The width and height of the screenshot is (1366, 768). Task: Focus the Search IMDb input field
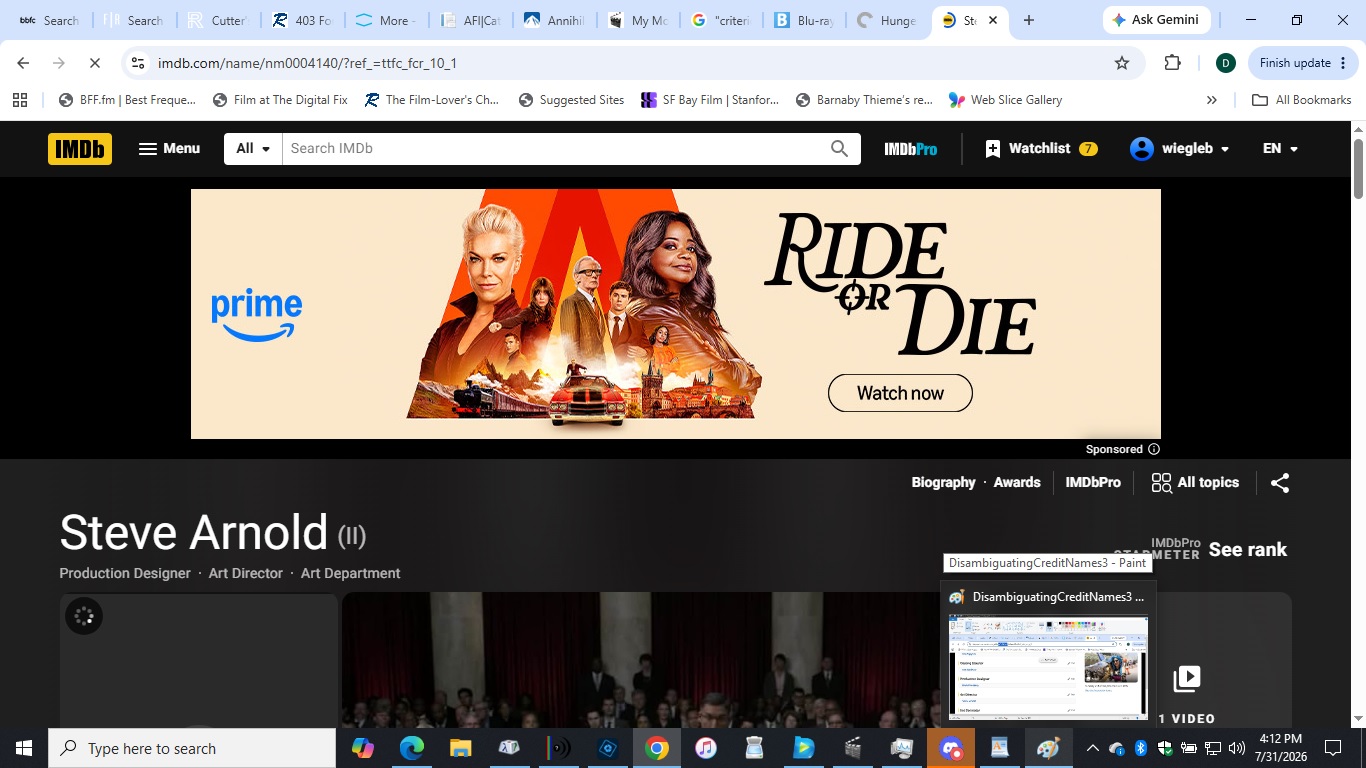pos(554,149)
